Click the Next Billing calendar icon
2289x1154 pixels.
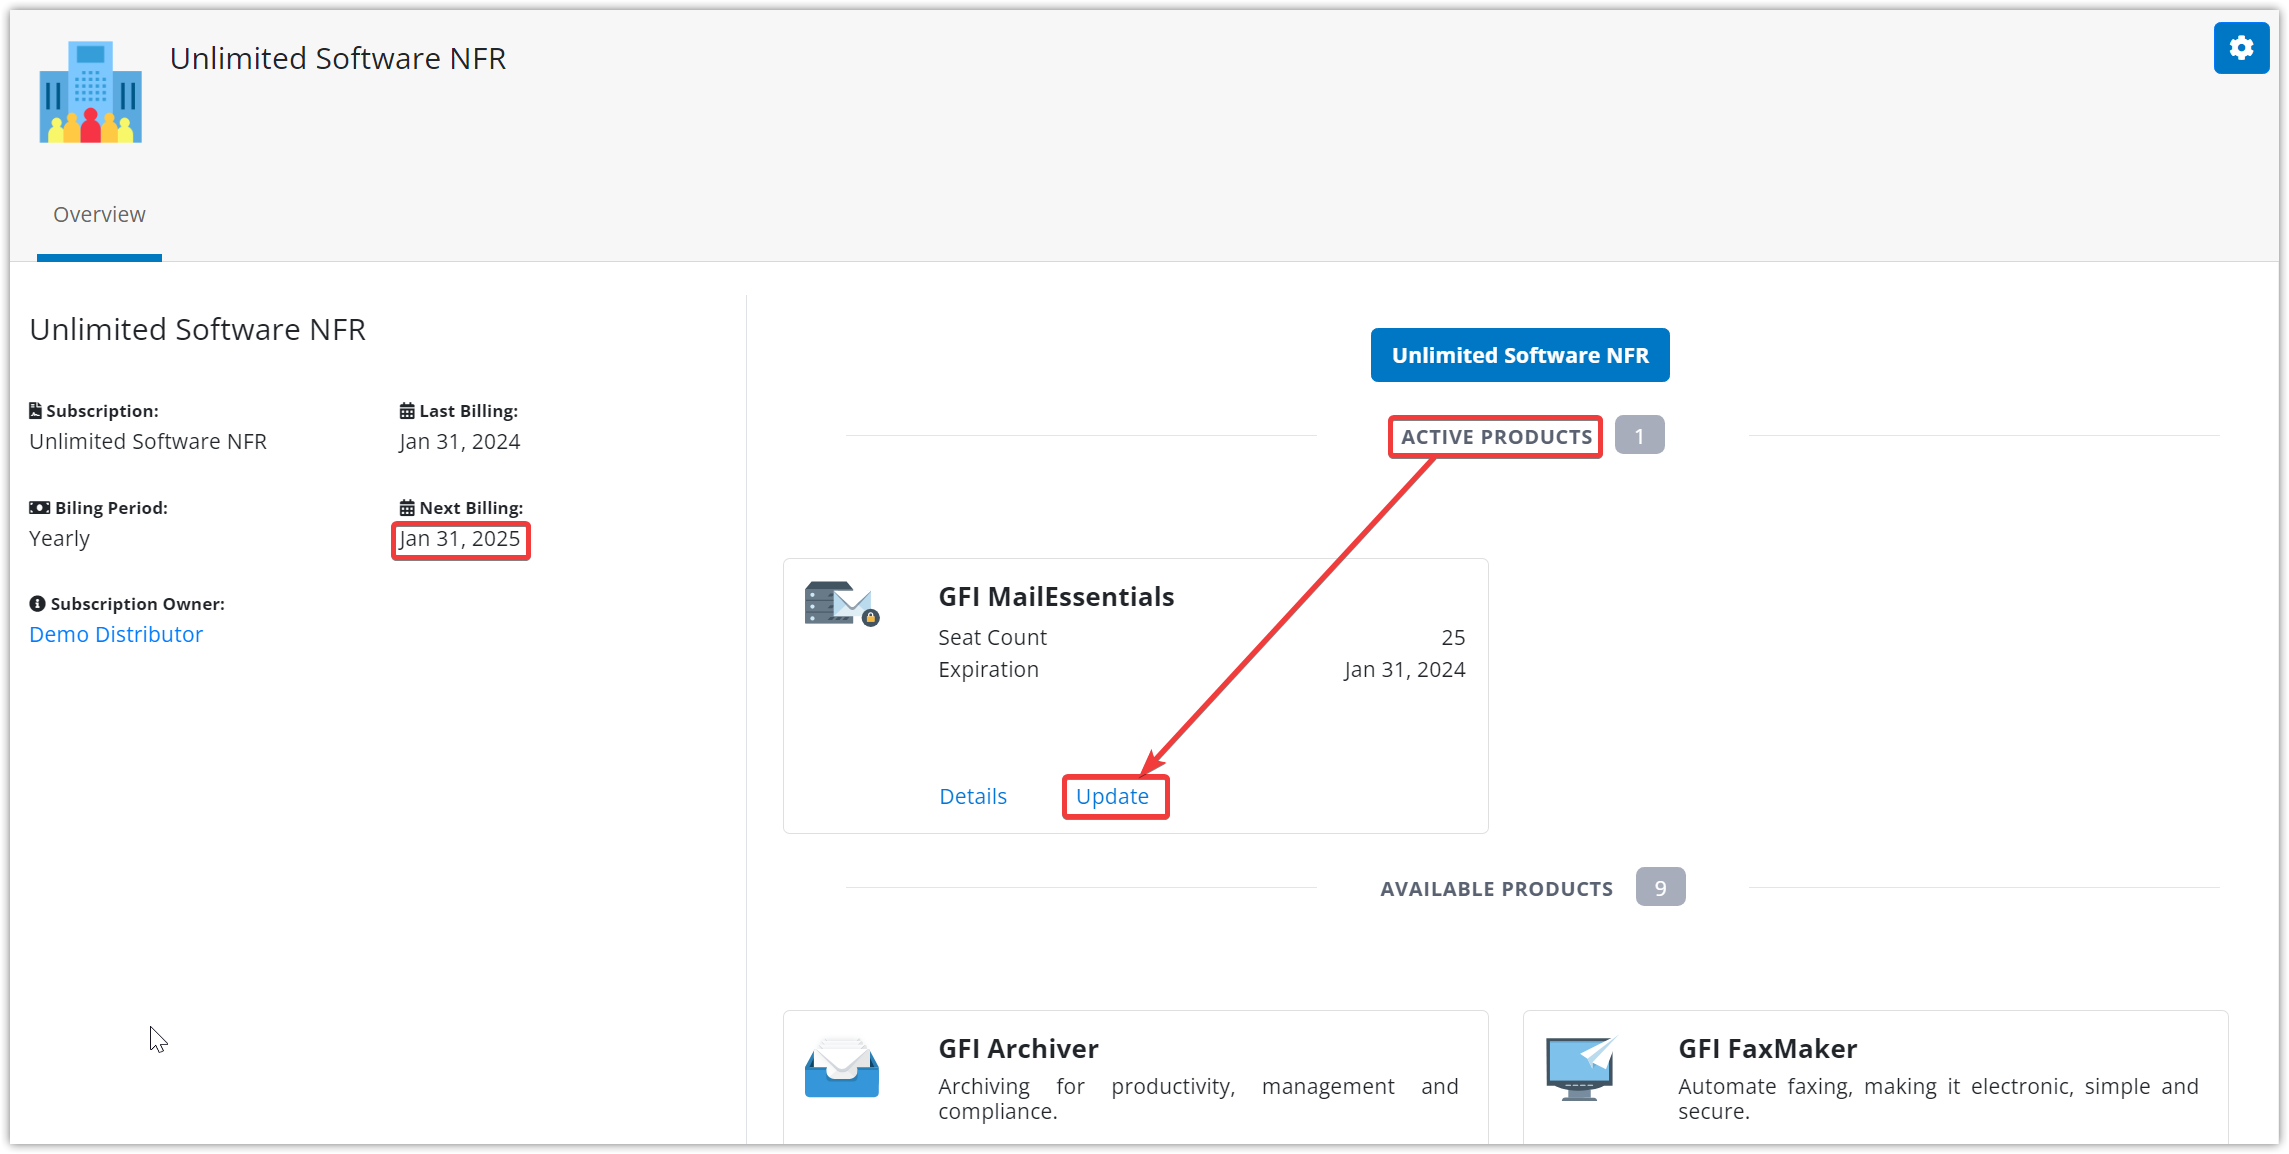point(407,507)
